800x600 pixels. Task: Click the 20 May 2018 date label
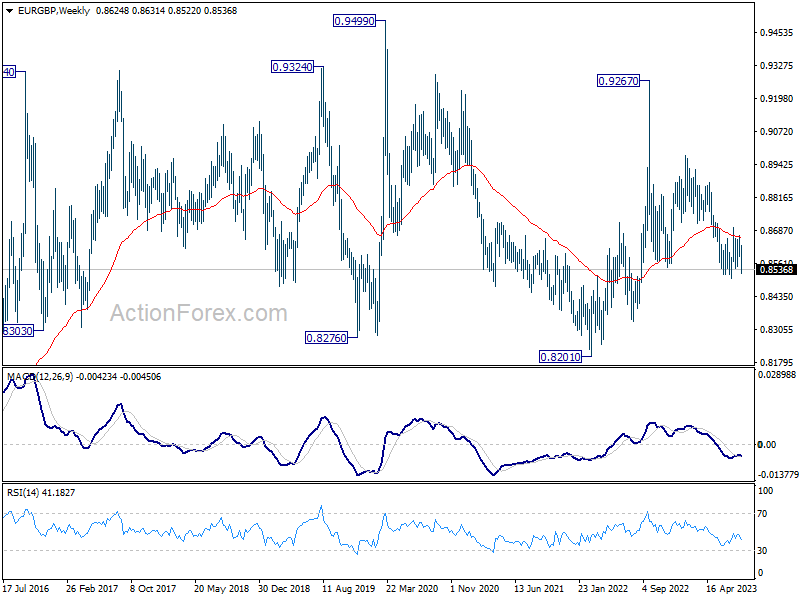[x=221, y=588]
